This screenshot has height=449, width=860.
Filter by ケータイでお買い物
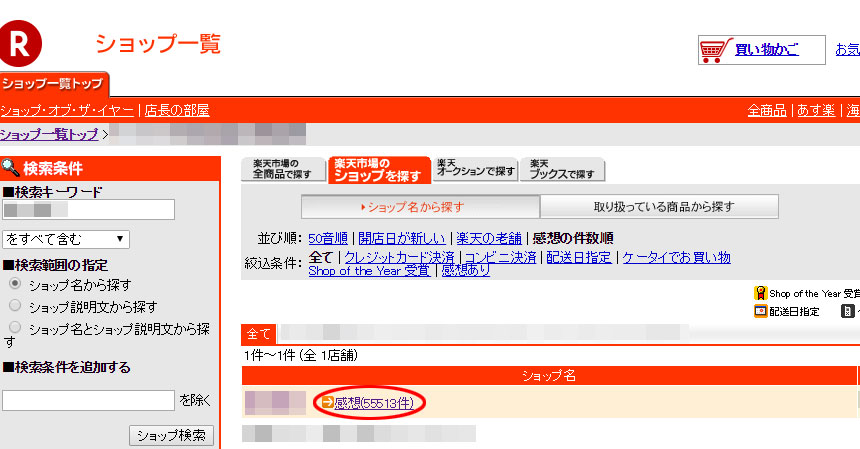tap(676, 257)
